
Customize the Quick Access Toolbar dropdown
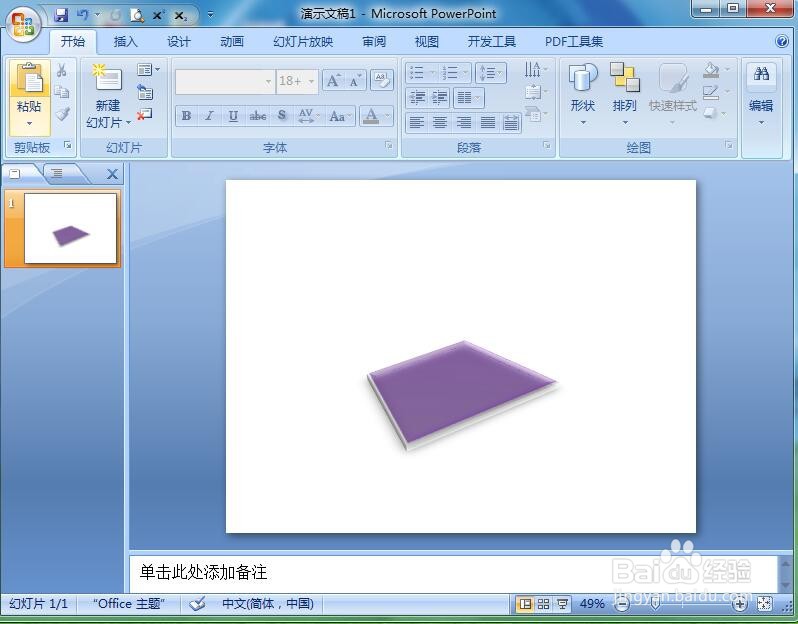point(210,15)
